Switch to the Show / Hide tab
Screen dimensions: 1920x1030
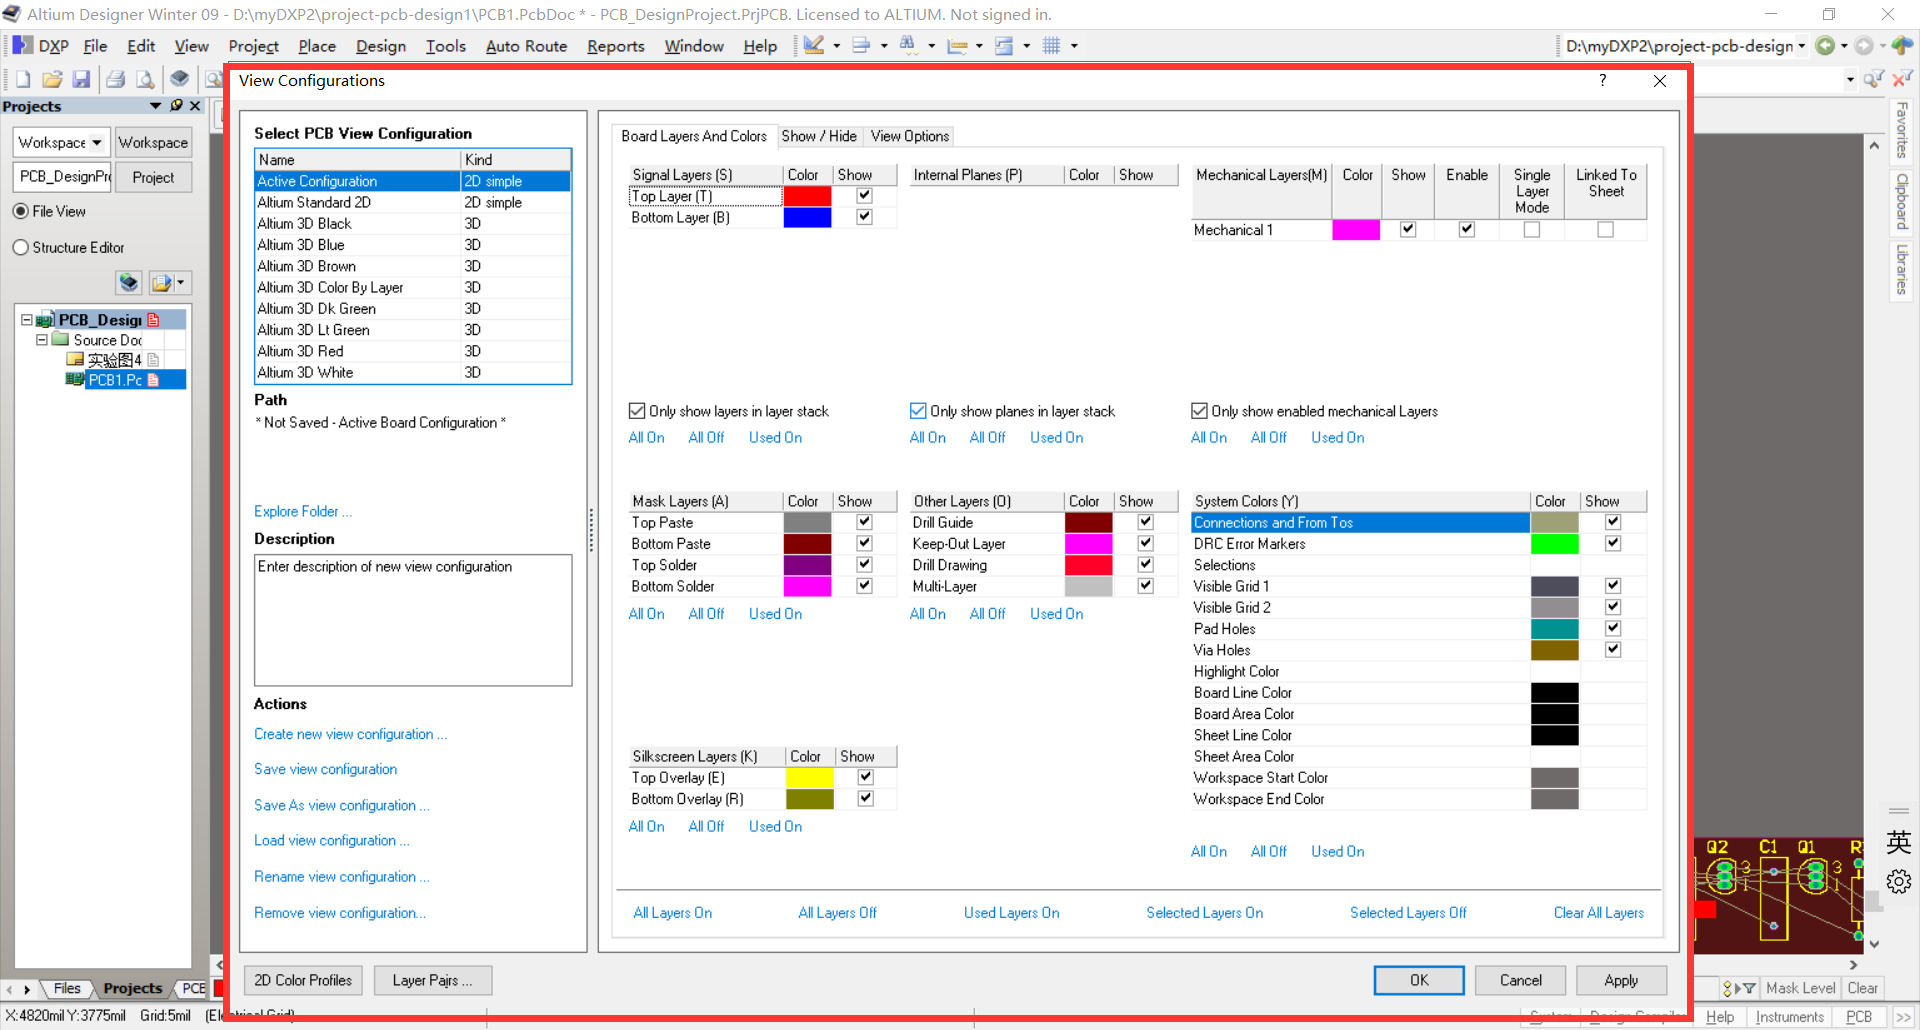(x=819, y=136)
